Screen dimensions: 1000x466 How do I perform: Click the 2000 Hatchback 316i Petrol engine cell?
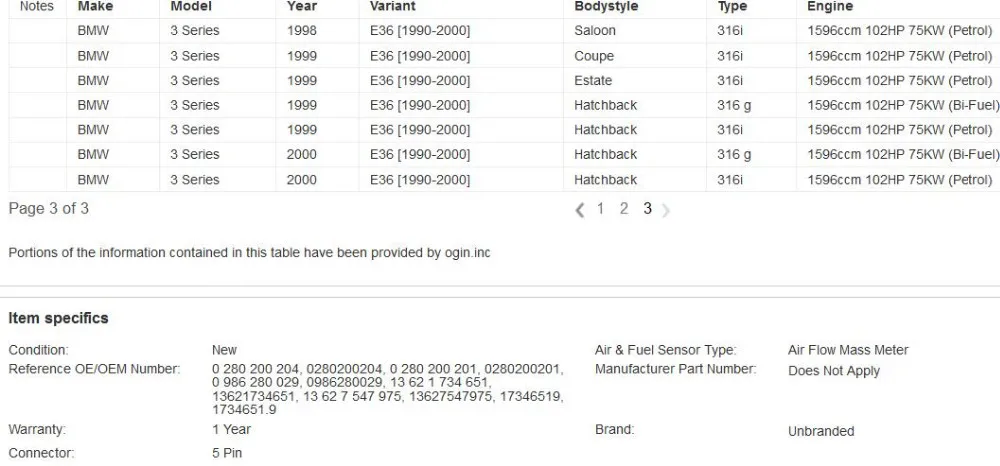899,180
